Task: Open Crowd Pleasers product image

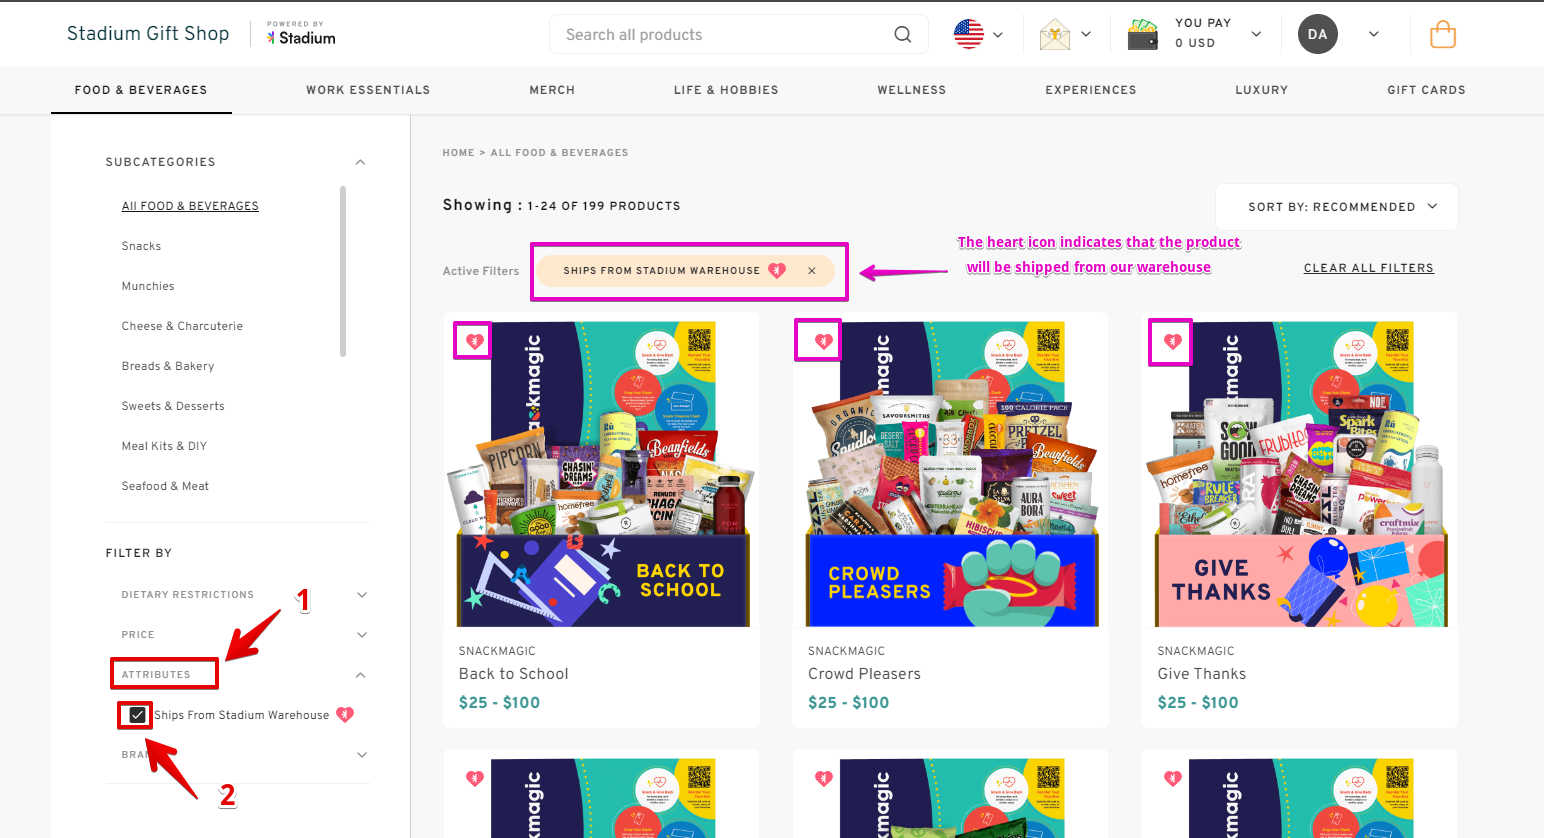Action: click(951, 474)
